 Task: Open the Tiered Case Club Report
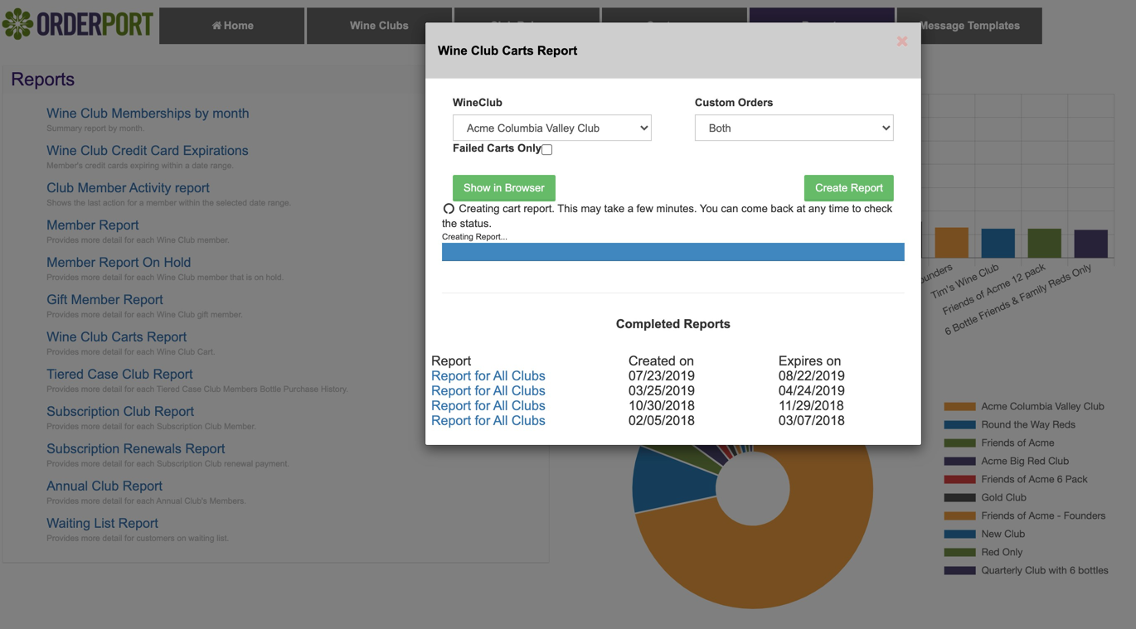pos(120,374)
